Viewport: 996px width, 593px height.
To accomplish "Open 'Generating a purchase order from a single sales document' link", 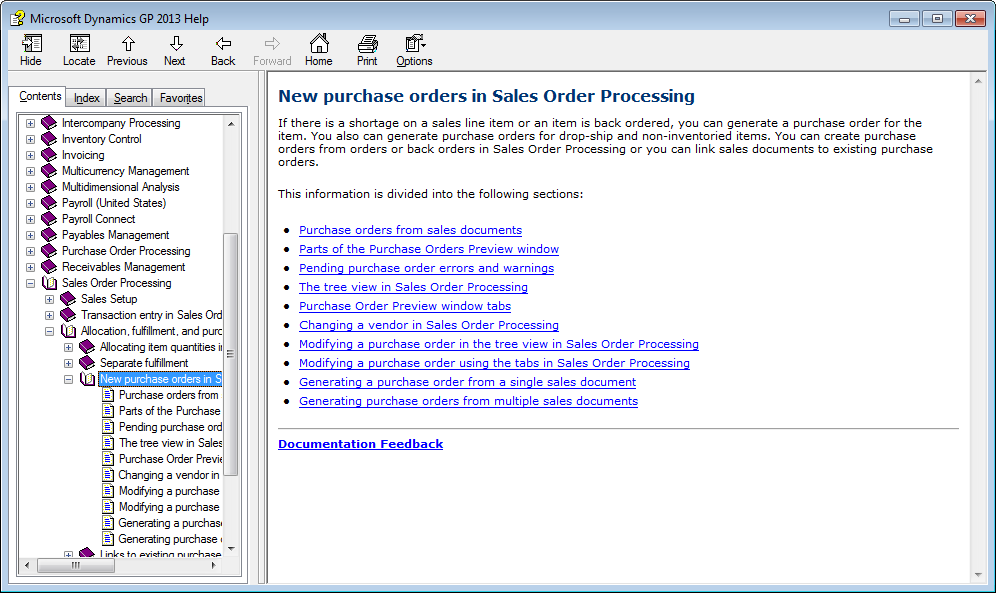I will pos(468,382).
